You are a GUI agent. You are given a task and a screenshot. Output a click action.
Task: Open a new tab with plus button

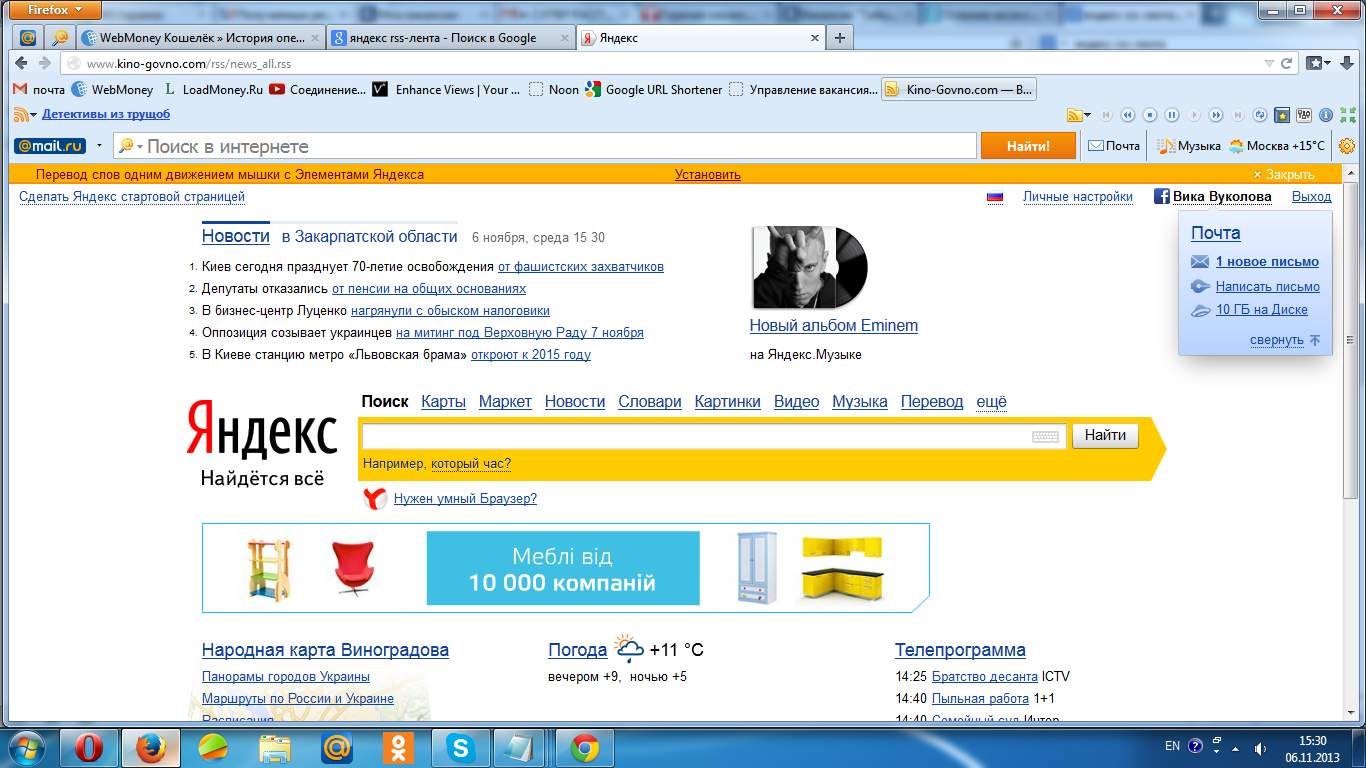point(839,38)
